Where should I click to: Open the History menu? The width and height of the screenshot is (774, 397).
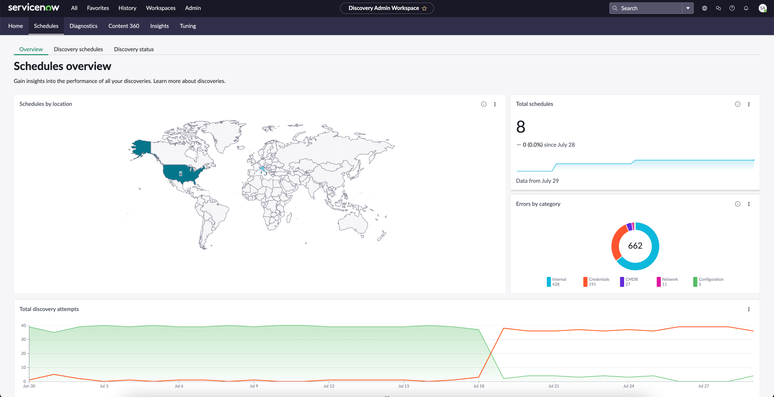(127, 8)
